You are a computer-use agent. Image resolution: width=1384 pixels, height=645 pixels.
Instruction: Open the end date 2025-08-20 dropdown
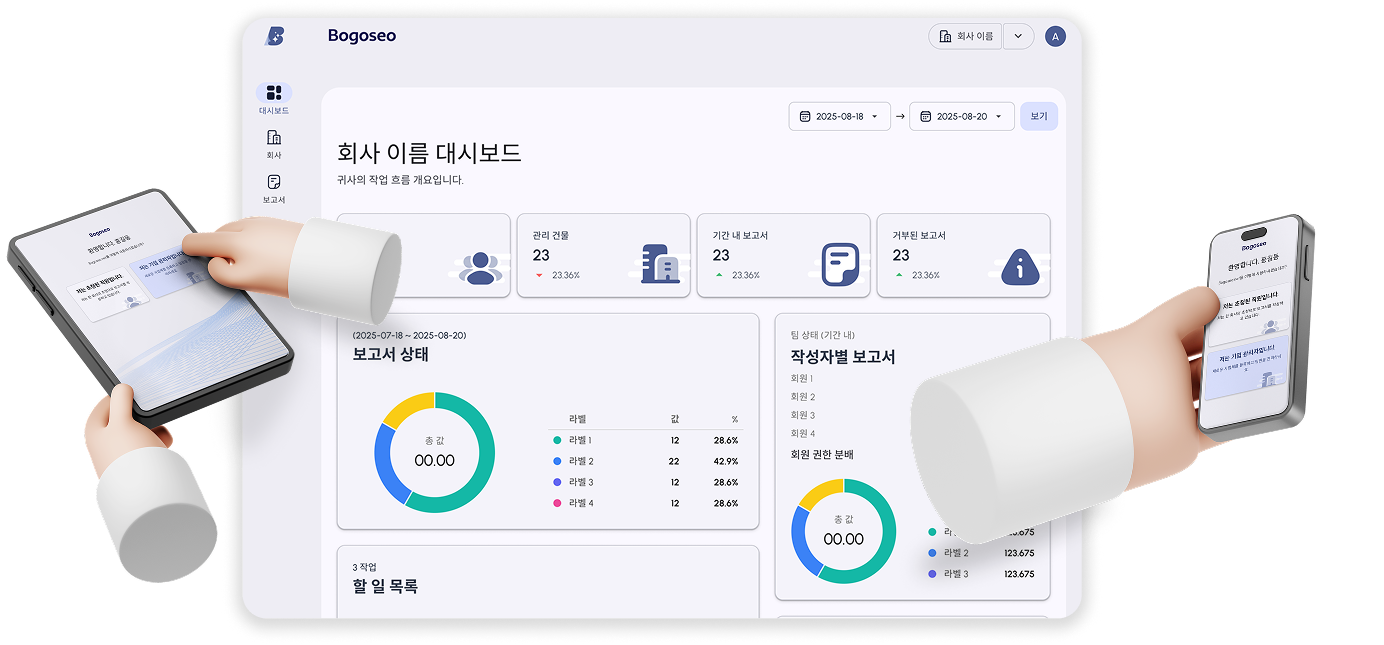pos(961,116)
